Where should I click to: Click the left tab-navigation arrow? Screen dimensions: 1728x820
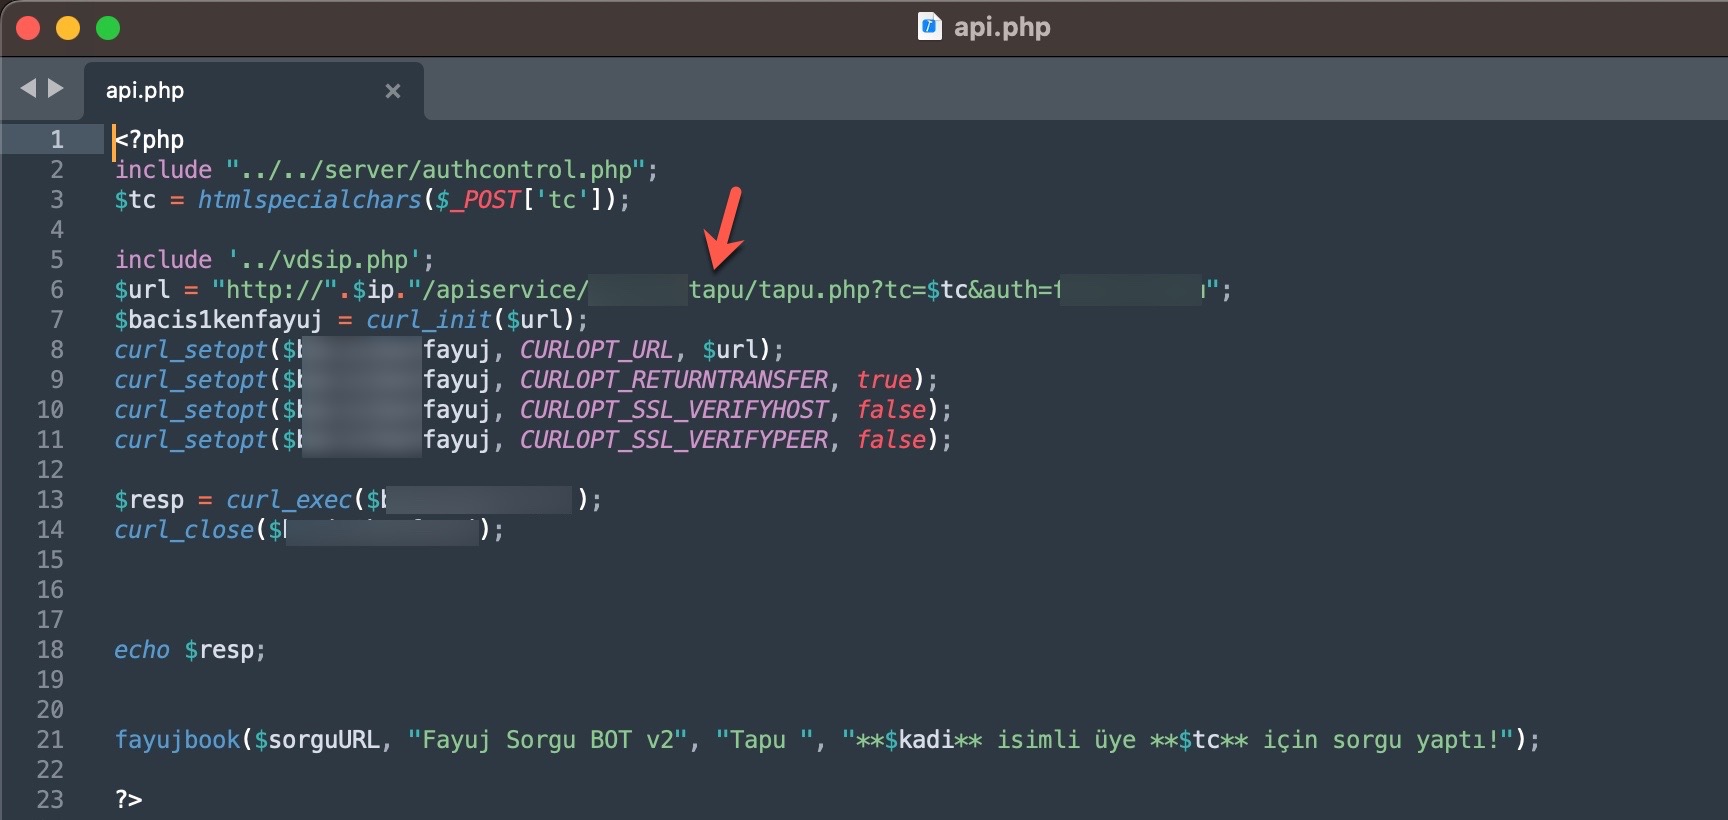[x=28, y=88]
